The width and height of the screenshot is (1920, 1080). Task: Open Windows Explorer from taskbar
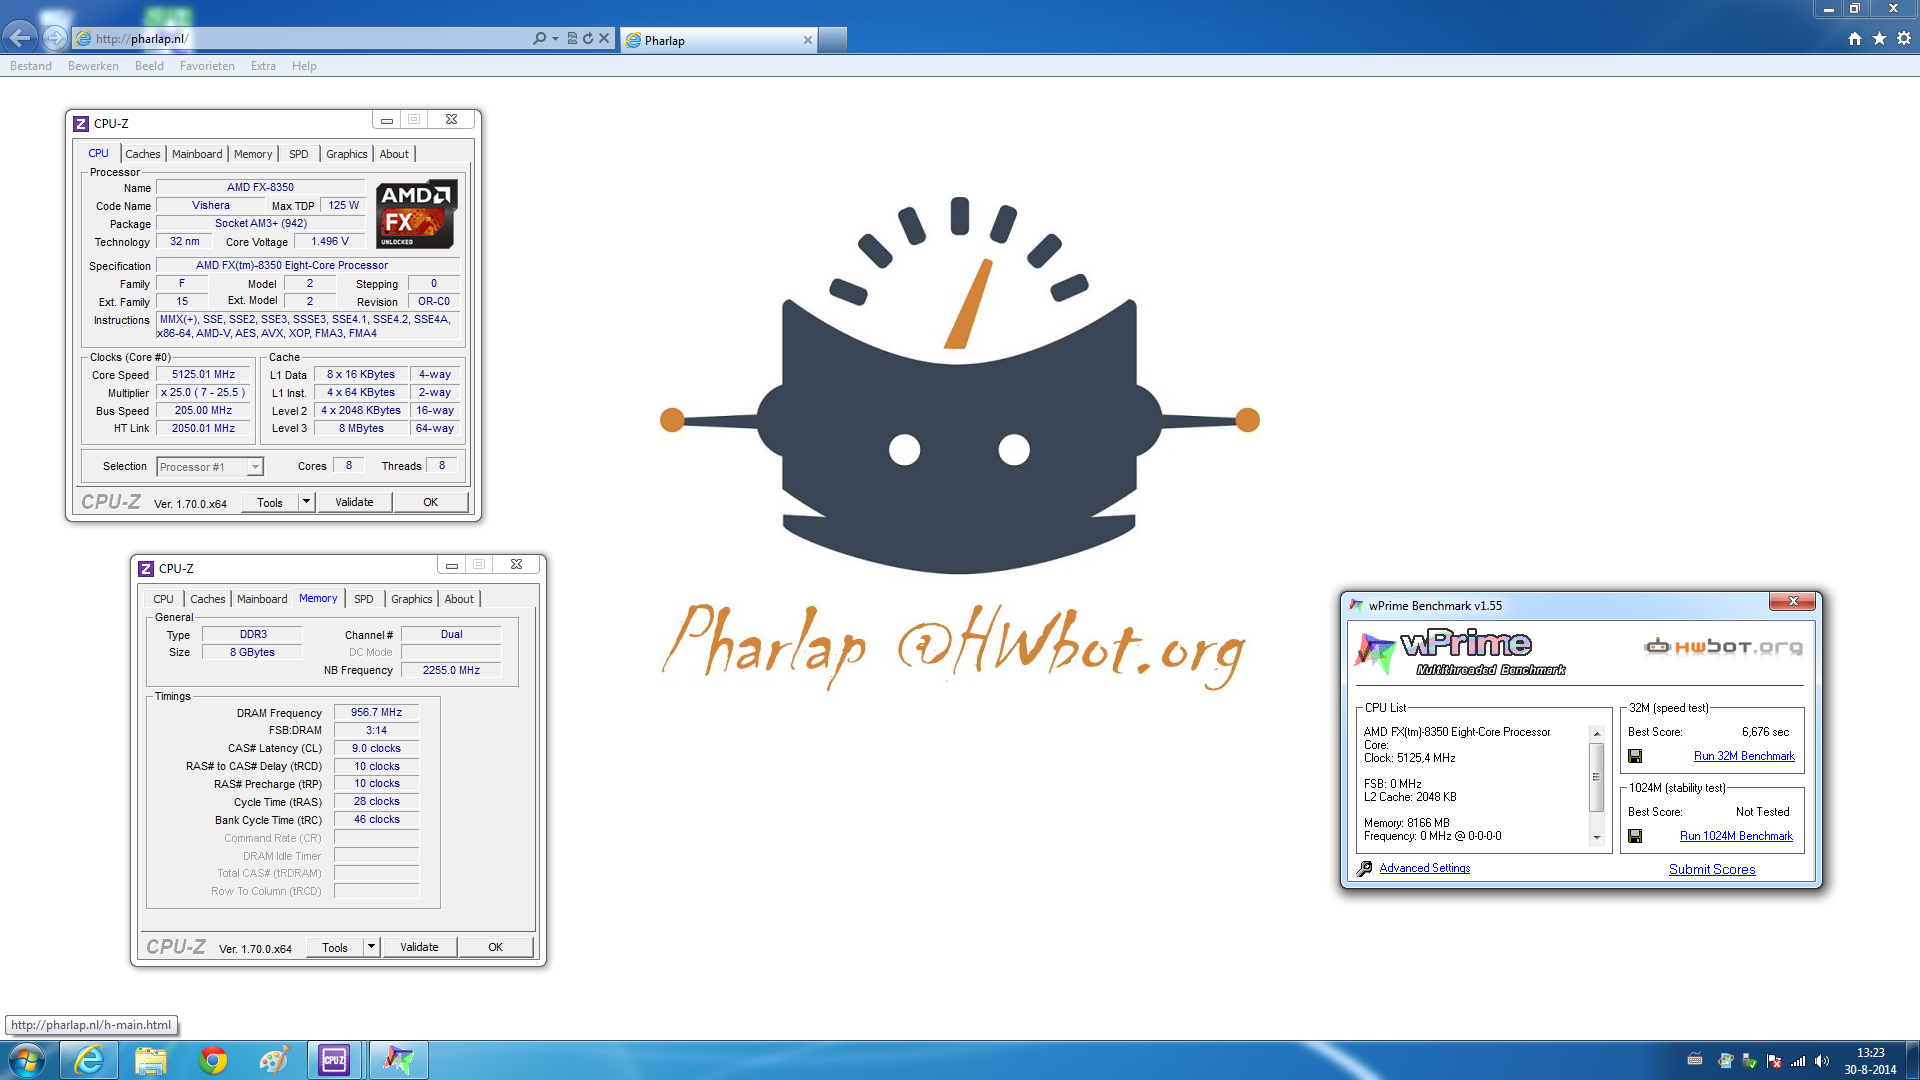(x=151, y=1060)
